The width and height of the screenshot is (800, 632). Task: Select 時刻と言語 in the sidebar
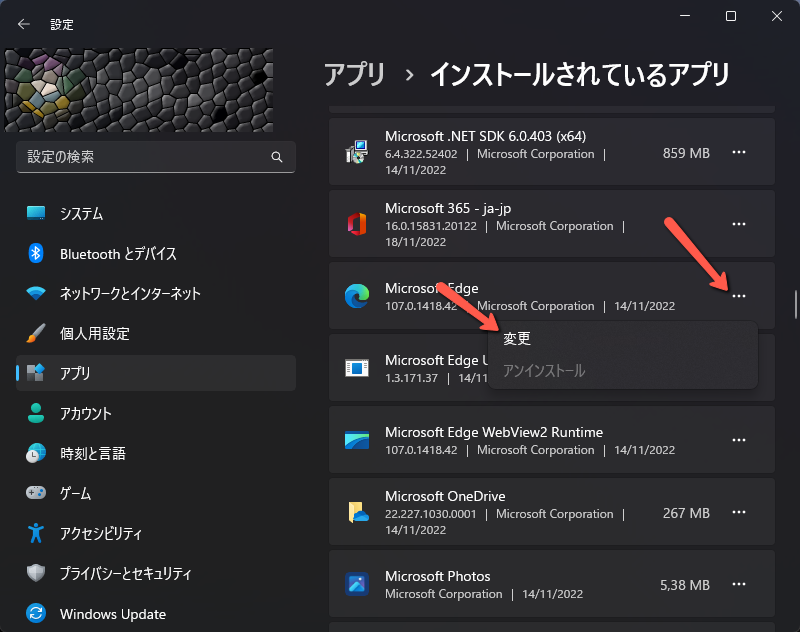156,453
